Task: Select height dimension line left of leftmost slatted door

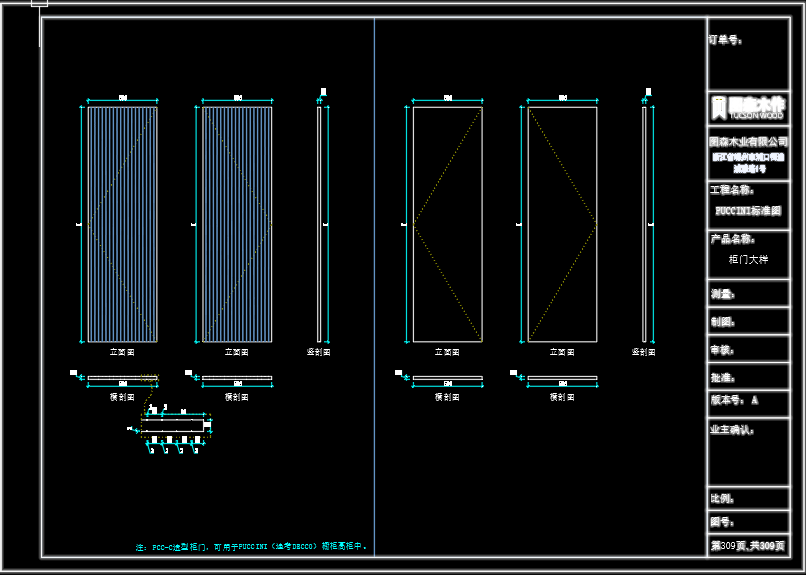Action: coord(81,224)
